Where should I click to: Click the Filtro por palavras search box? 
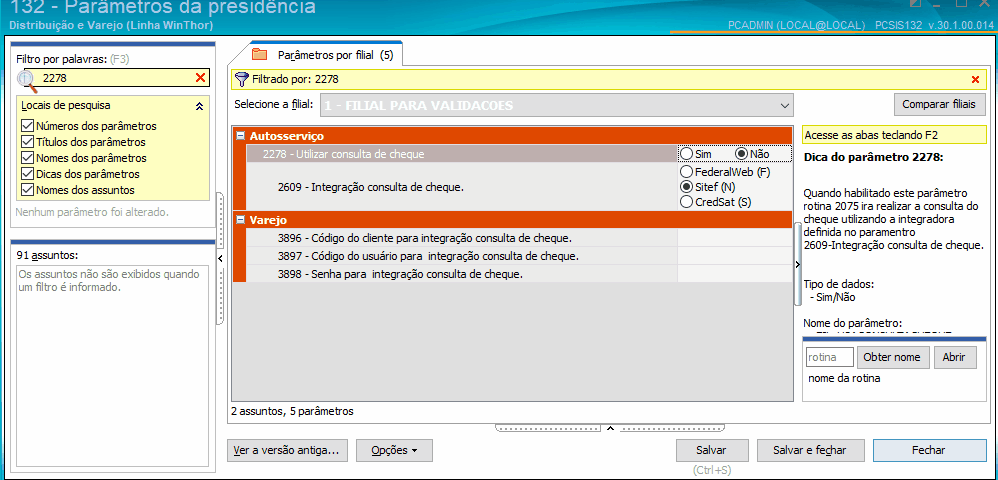(x=116, y=78)
